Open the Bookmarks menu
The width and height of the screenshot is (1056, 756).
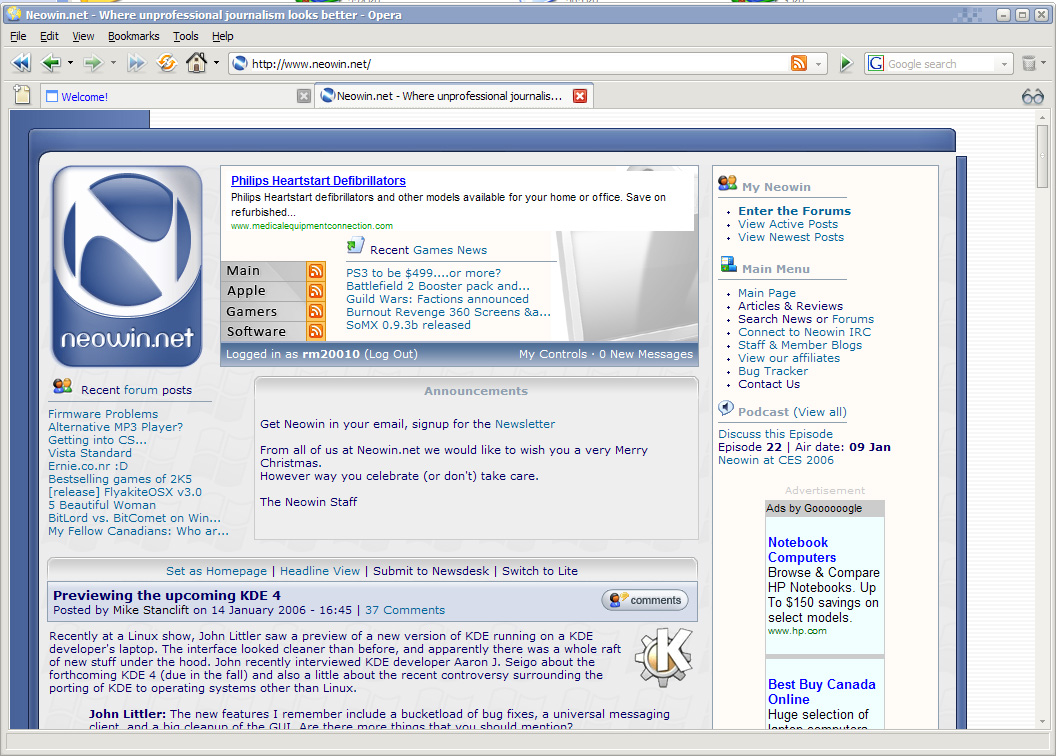click(x=133, y=36)
